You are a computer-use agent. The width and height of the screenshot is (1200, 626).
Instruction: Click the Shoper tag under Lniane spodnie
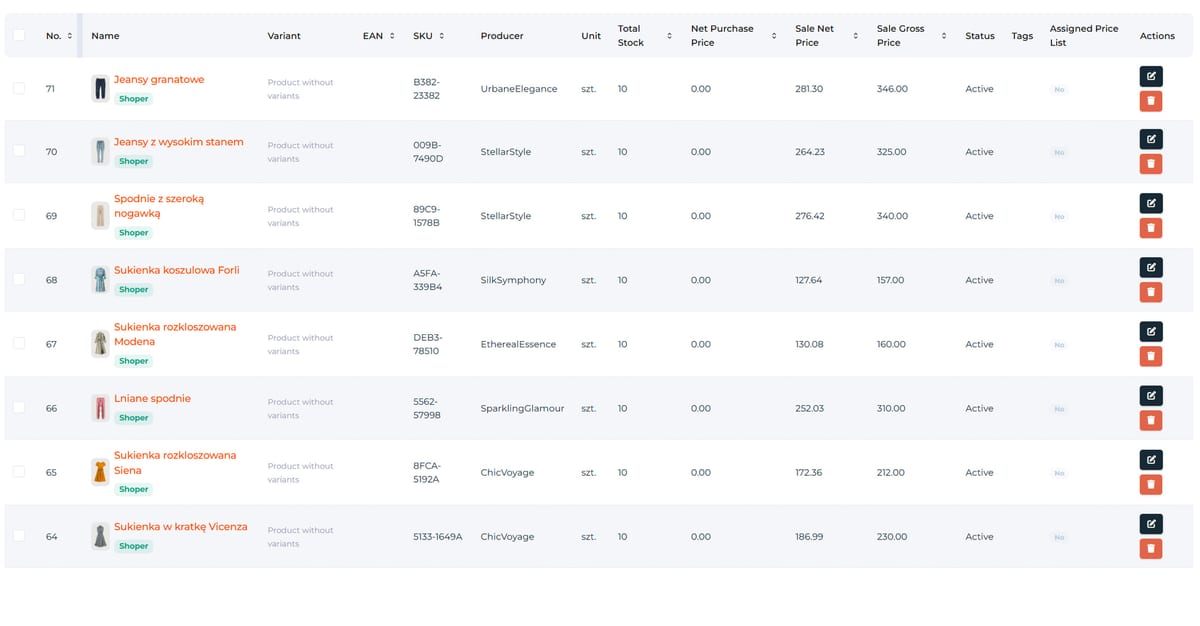[134, 418]
